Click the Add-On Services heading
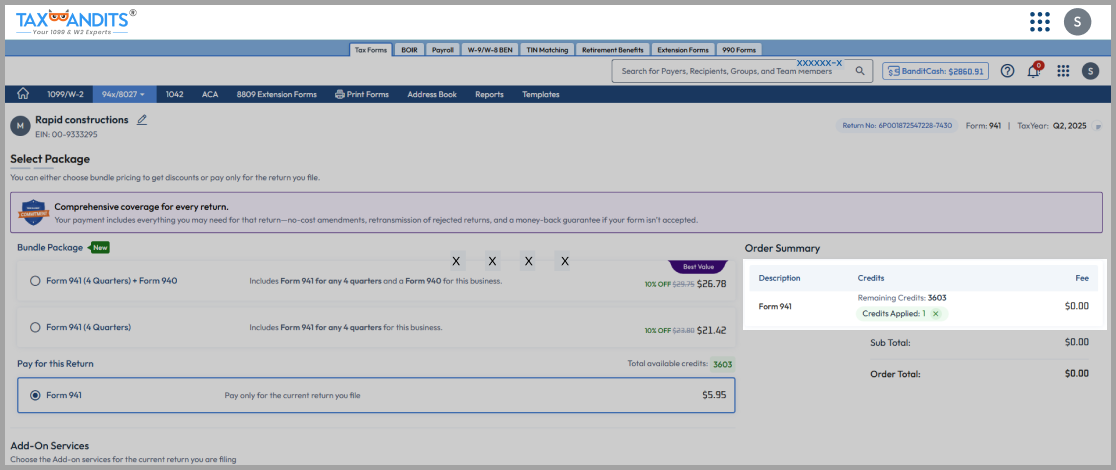The image size is (1116, 470). pos(49,446)
